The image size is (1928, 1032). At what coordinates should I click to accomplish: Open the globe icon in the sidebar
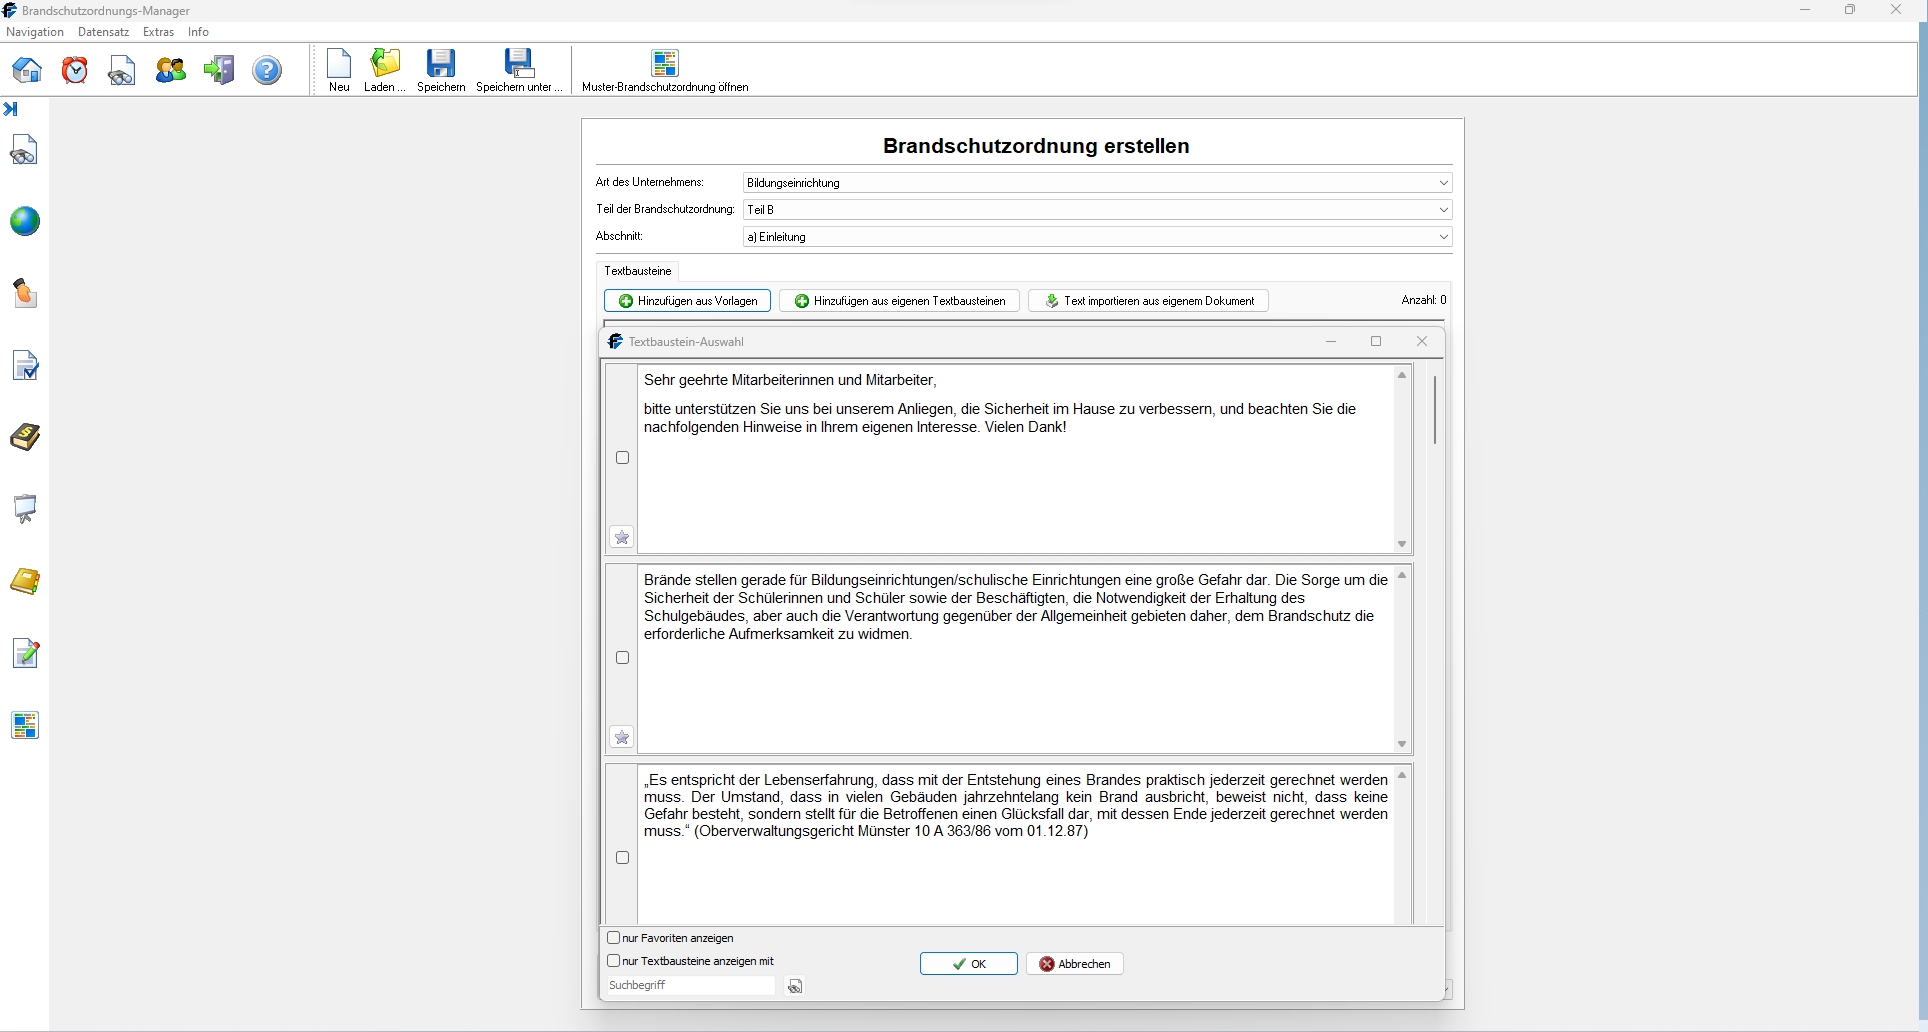pos(25,222)
